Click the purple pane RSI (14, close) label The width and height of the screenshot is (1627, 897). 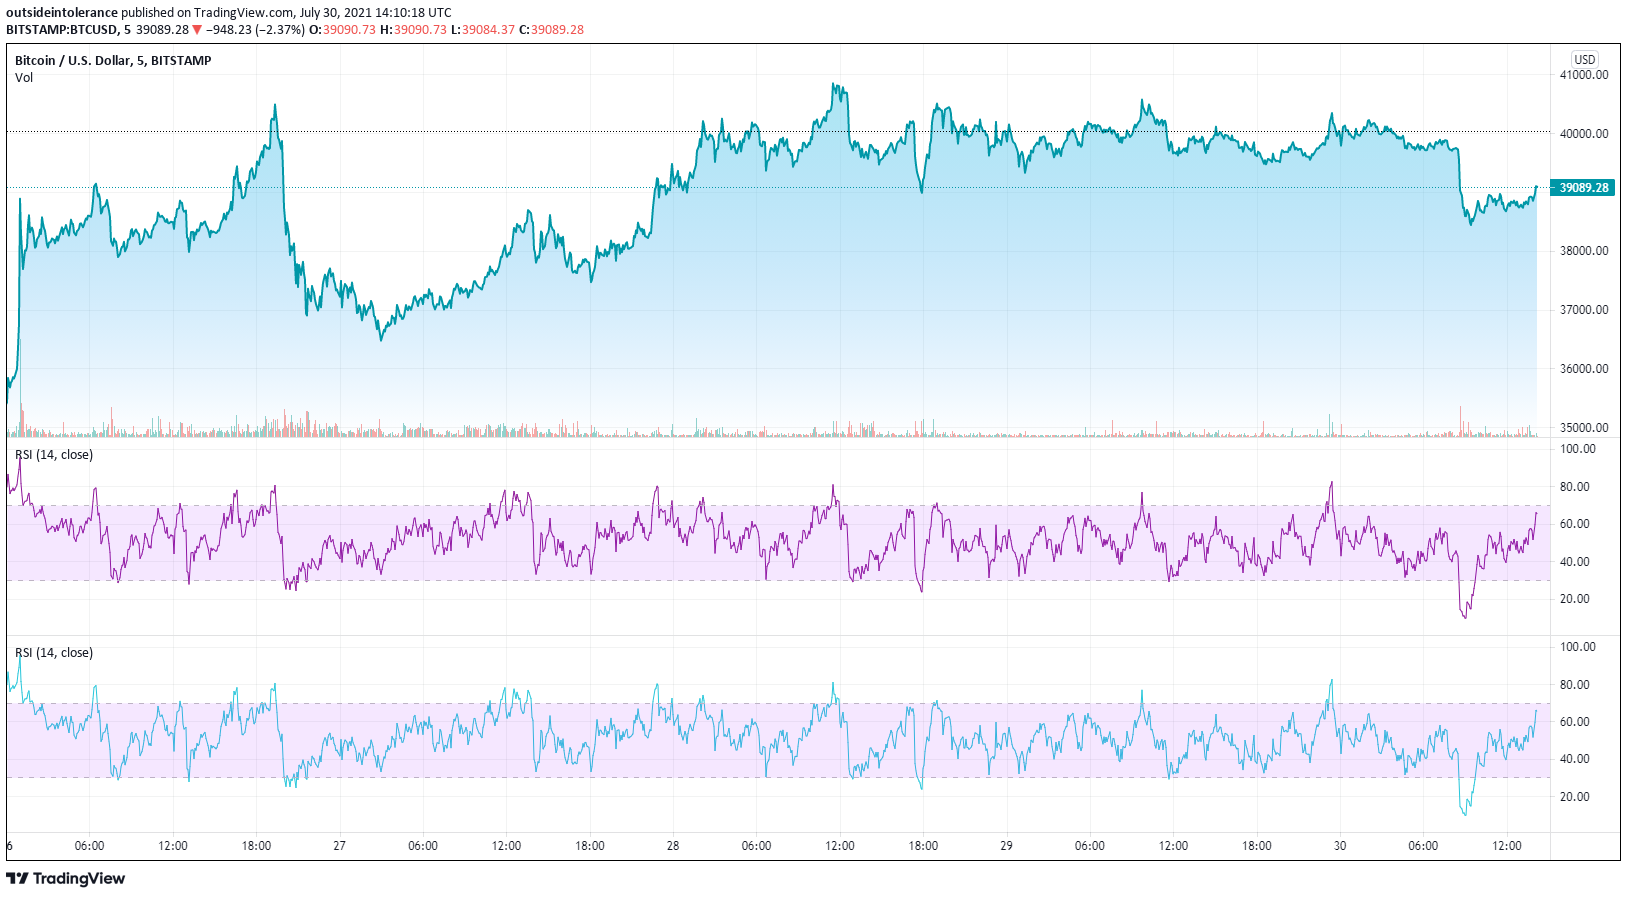[54, 455]
